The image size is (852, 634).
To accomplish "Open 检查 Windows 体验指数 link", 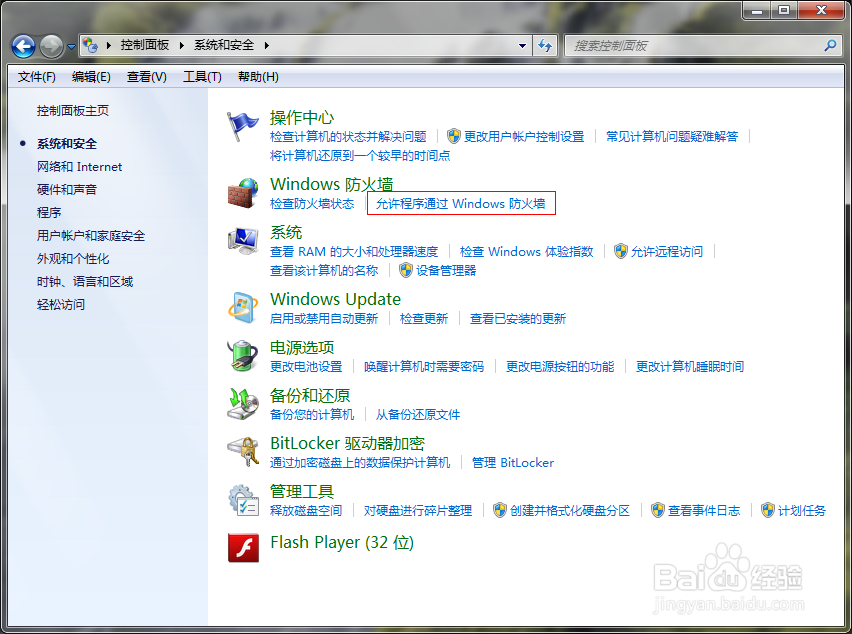I will pyautogui.click(x=527, y=251).
